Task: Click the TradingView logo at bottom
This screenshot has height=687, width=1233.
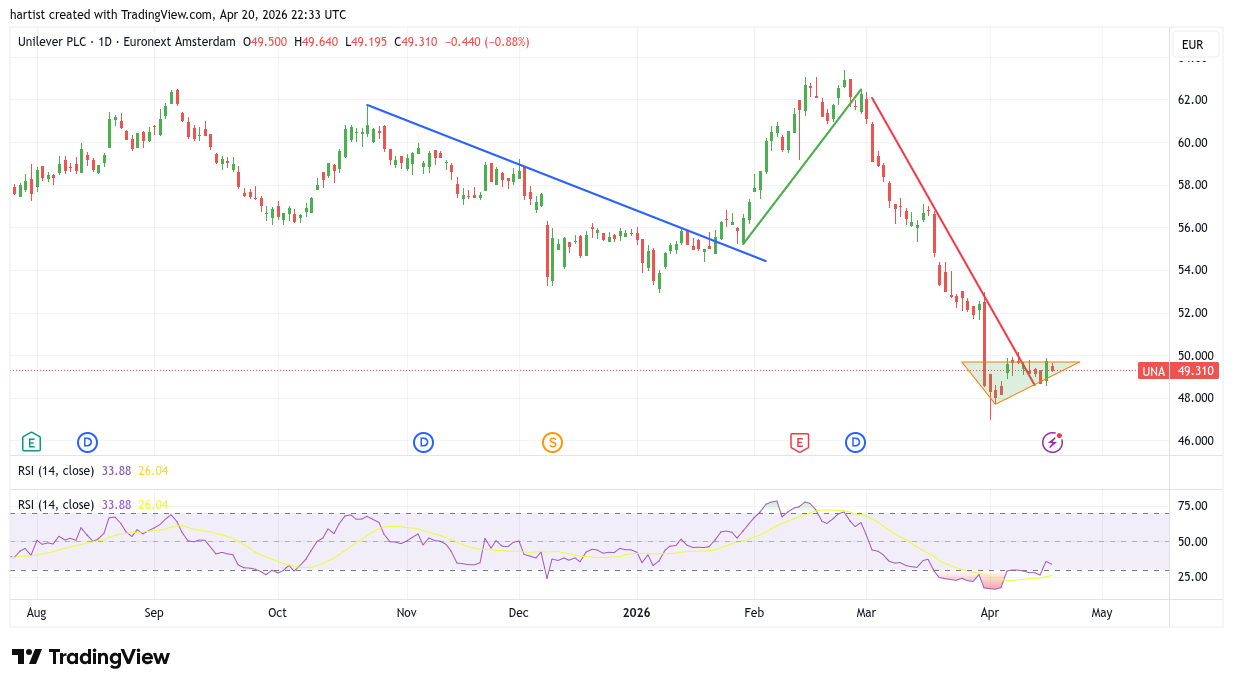Action: (x=91, y=657)
